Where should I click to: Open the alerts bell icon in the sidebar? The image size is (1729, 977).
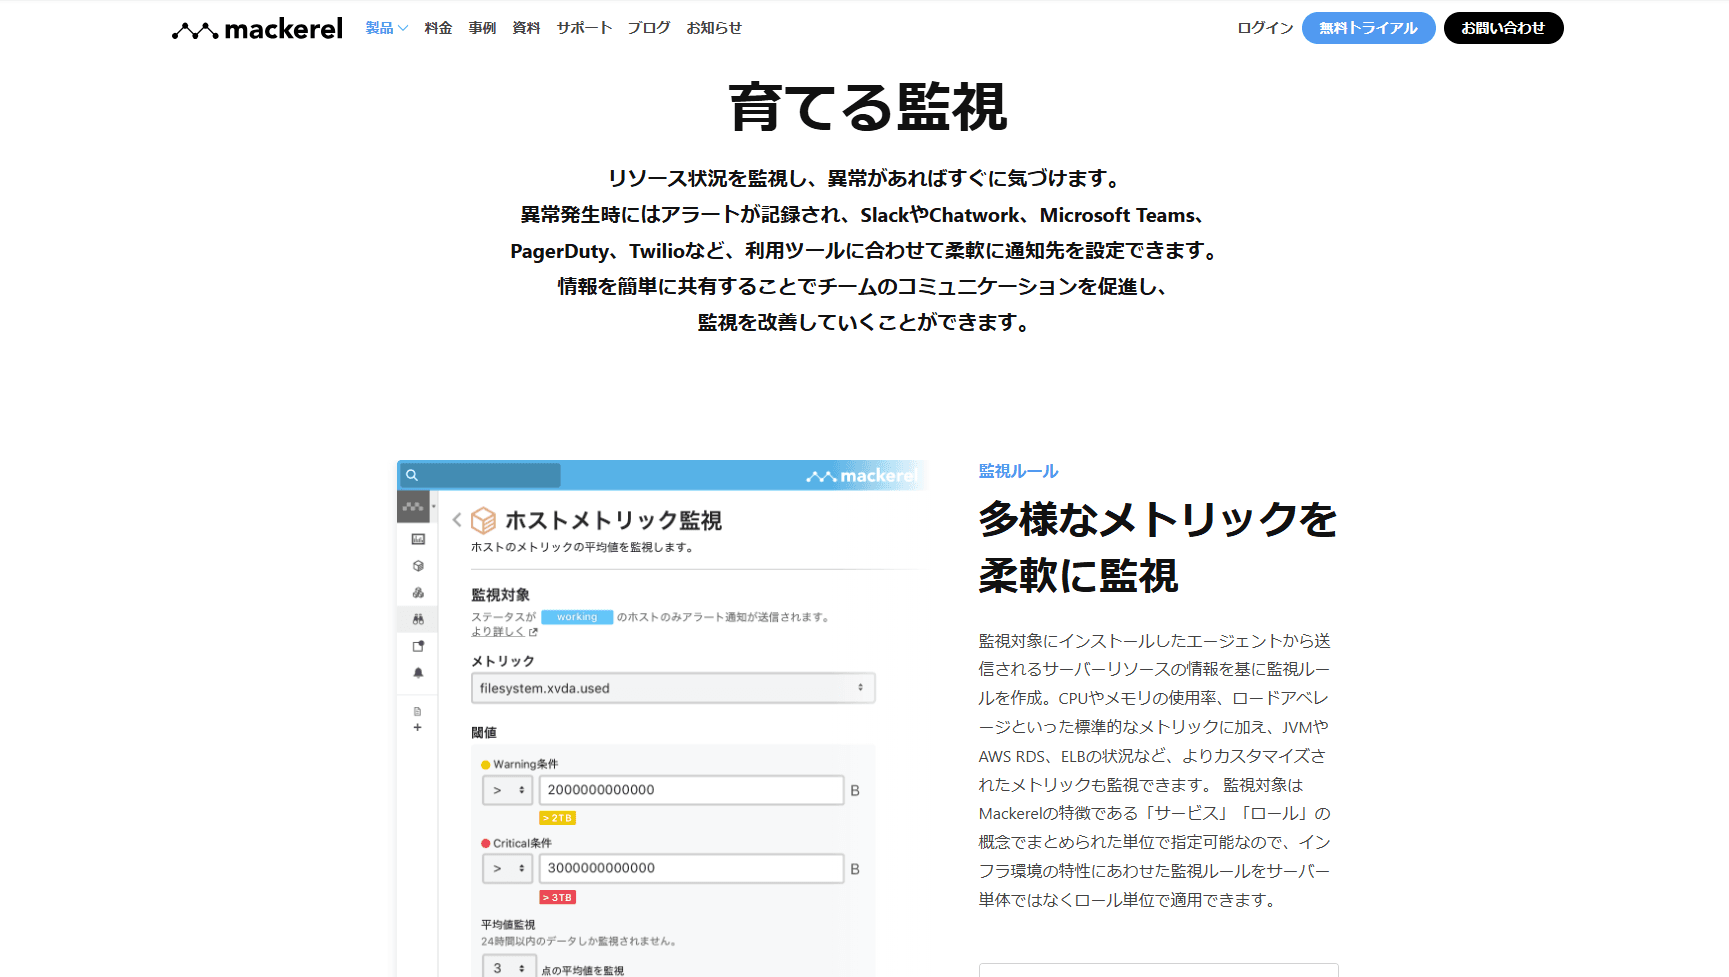[418, 673]
